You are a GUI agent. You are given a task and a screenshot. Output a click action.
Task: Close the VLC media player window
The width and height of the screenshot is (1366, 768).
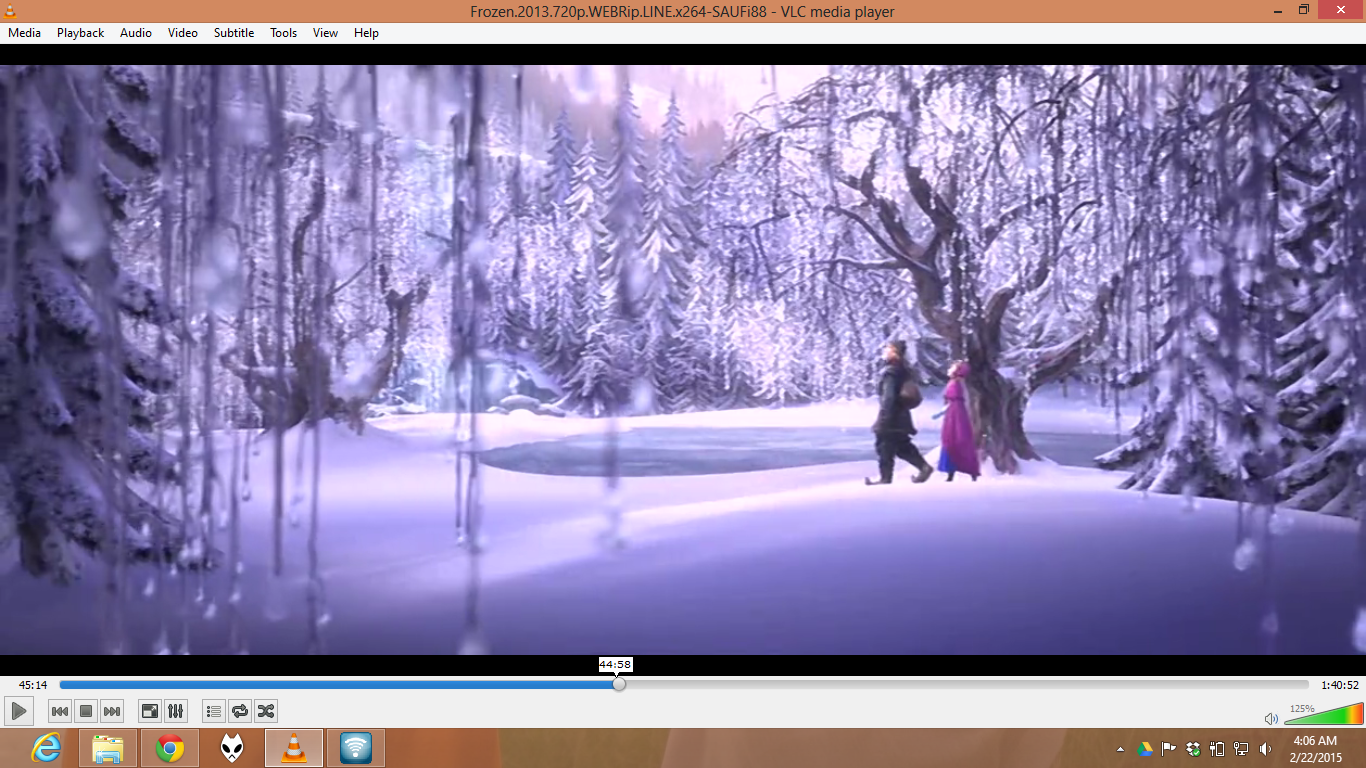[1340, 10]
